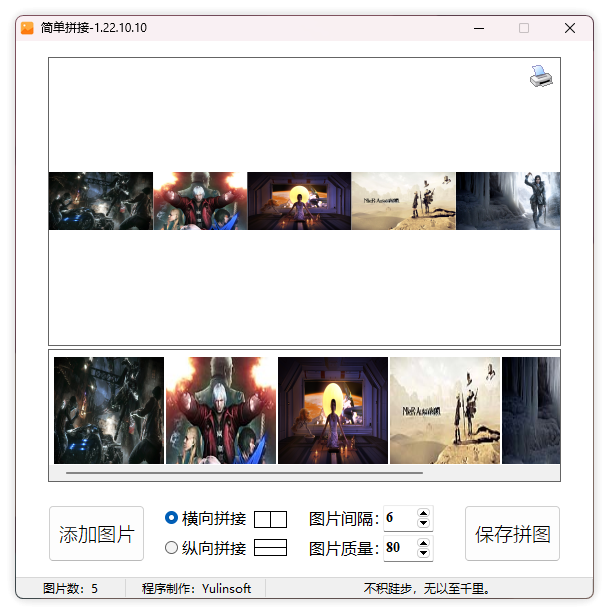The image size is (609, 614).
Task: Select the 纵向拼接 radio button
Action: [171, 547]
